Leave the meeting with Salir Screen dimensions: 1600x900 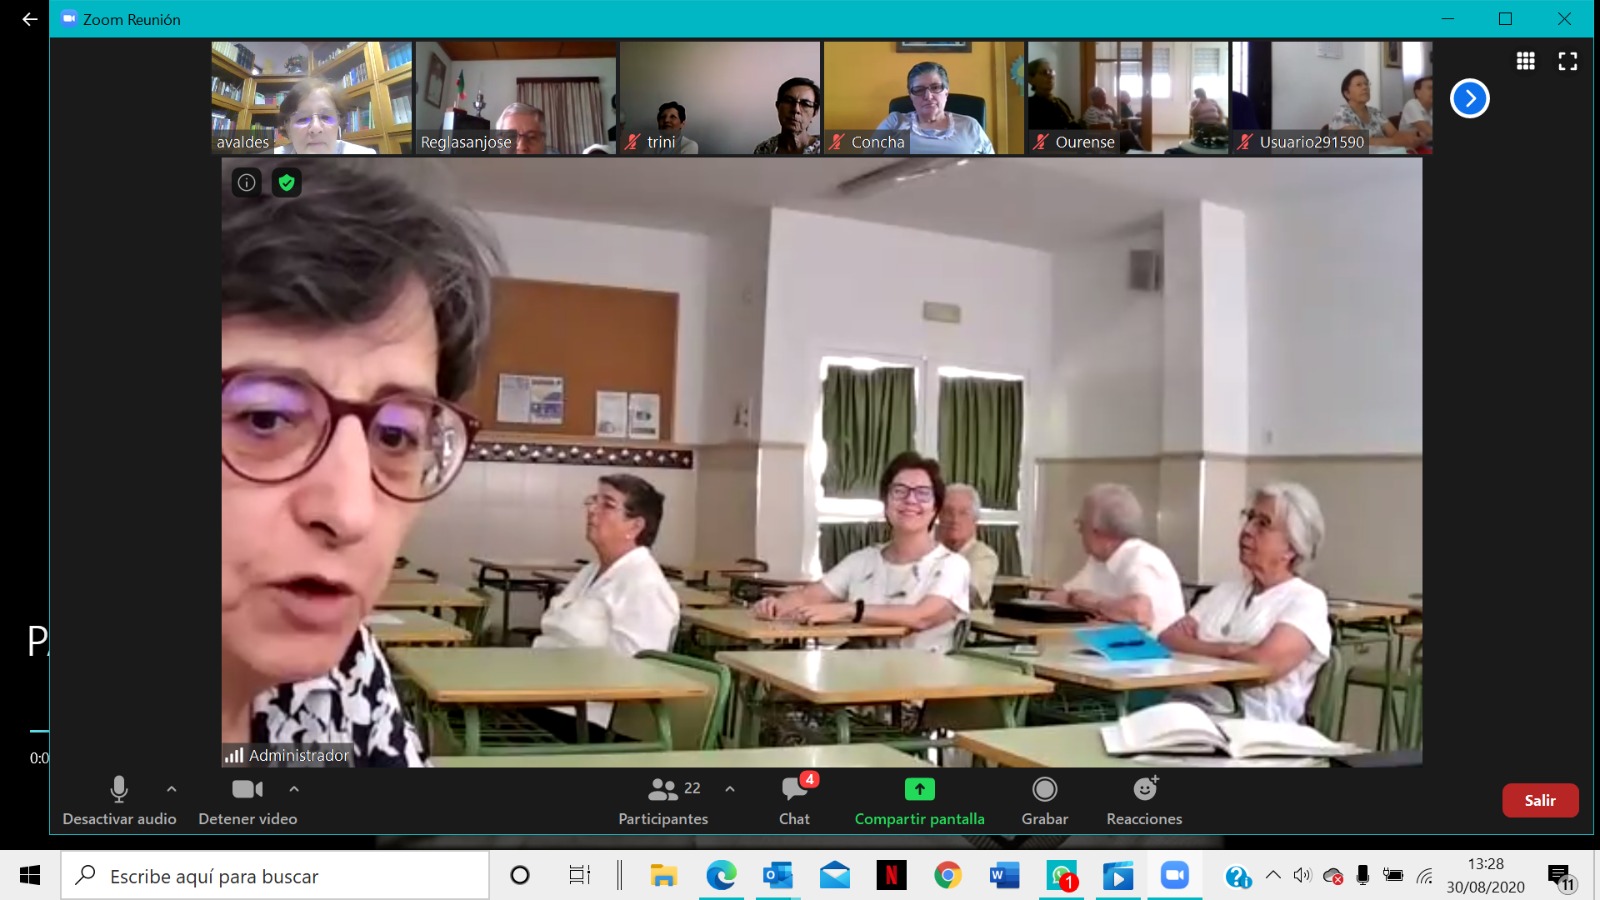(x=1539, y=800)
